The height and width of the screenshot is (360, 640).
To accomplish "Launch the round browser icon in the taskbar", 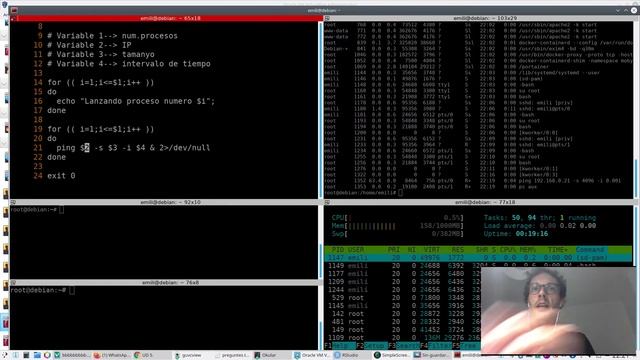I will [x=47, y=355].
